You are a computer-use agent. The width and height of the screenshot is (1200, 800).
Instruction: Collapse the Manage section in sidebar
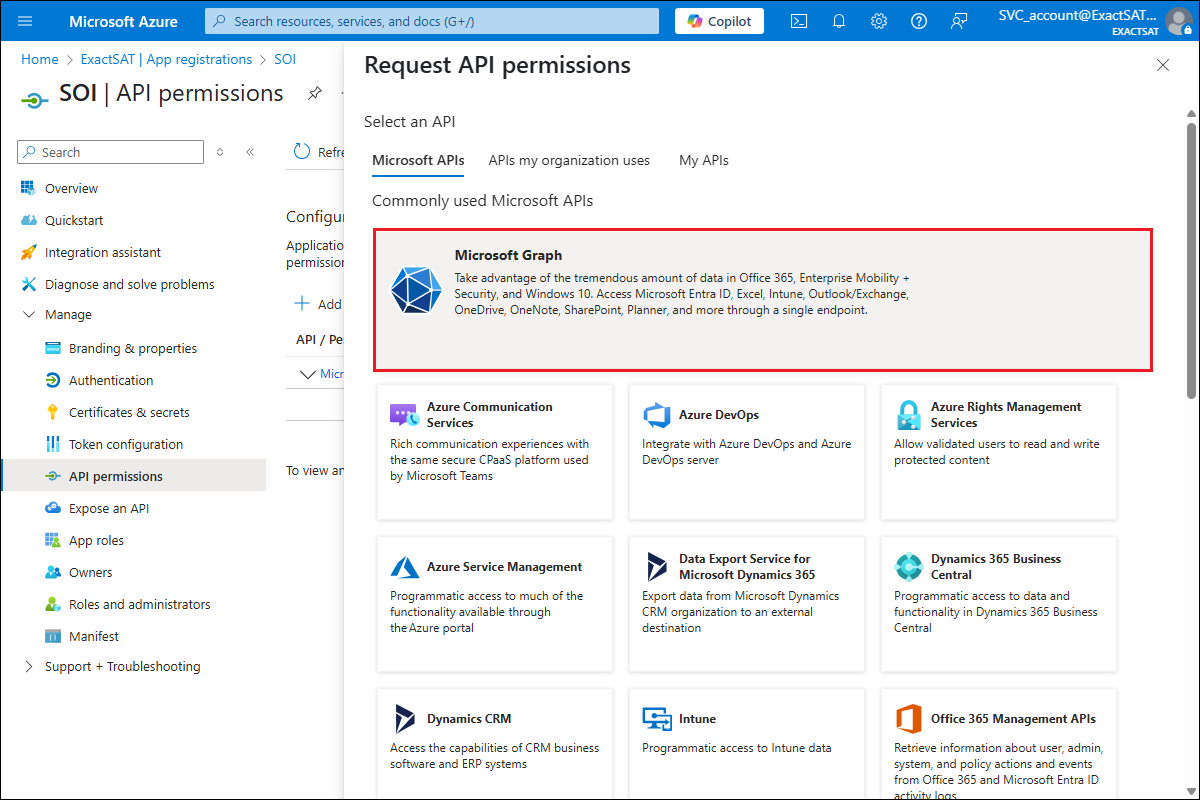[28, 315]
